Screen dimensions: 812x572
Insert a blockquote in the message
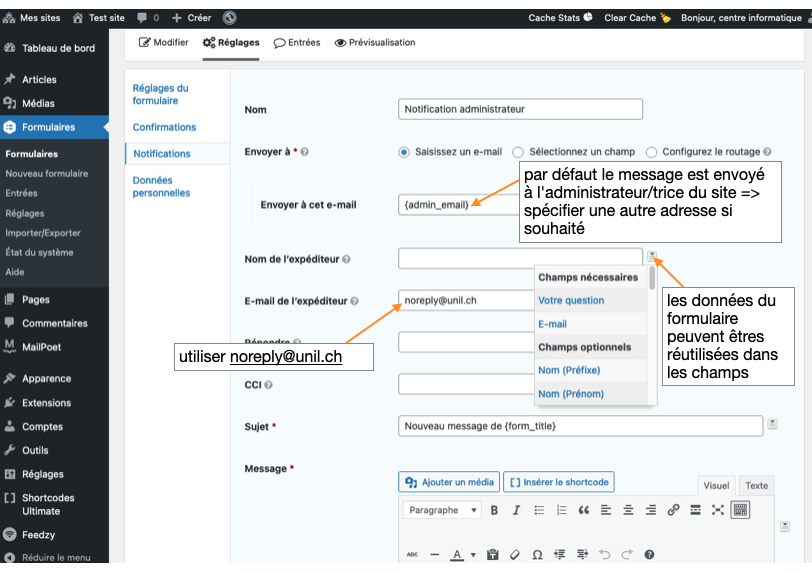(584, 510)
